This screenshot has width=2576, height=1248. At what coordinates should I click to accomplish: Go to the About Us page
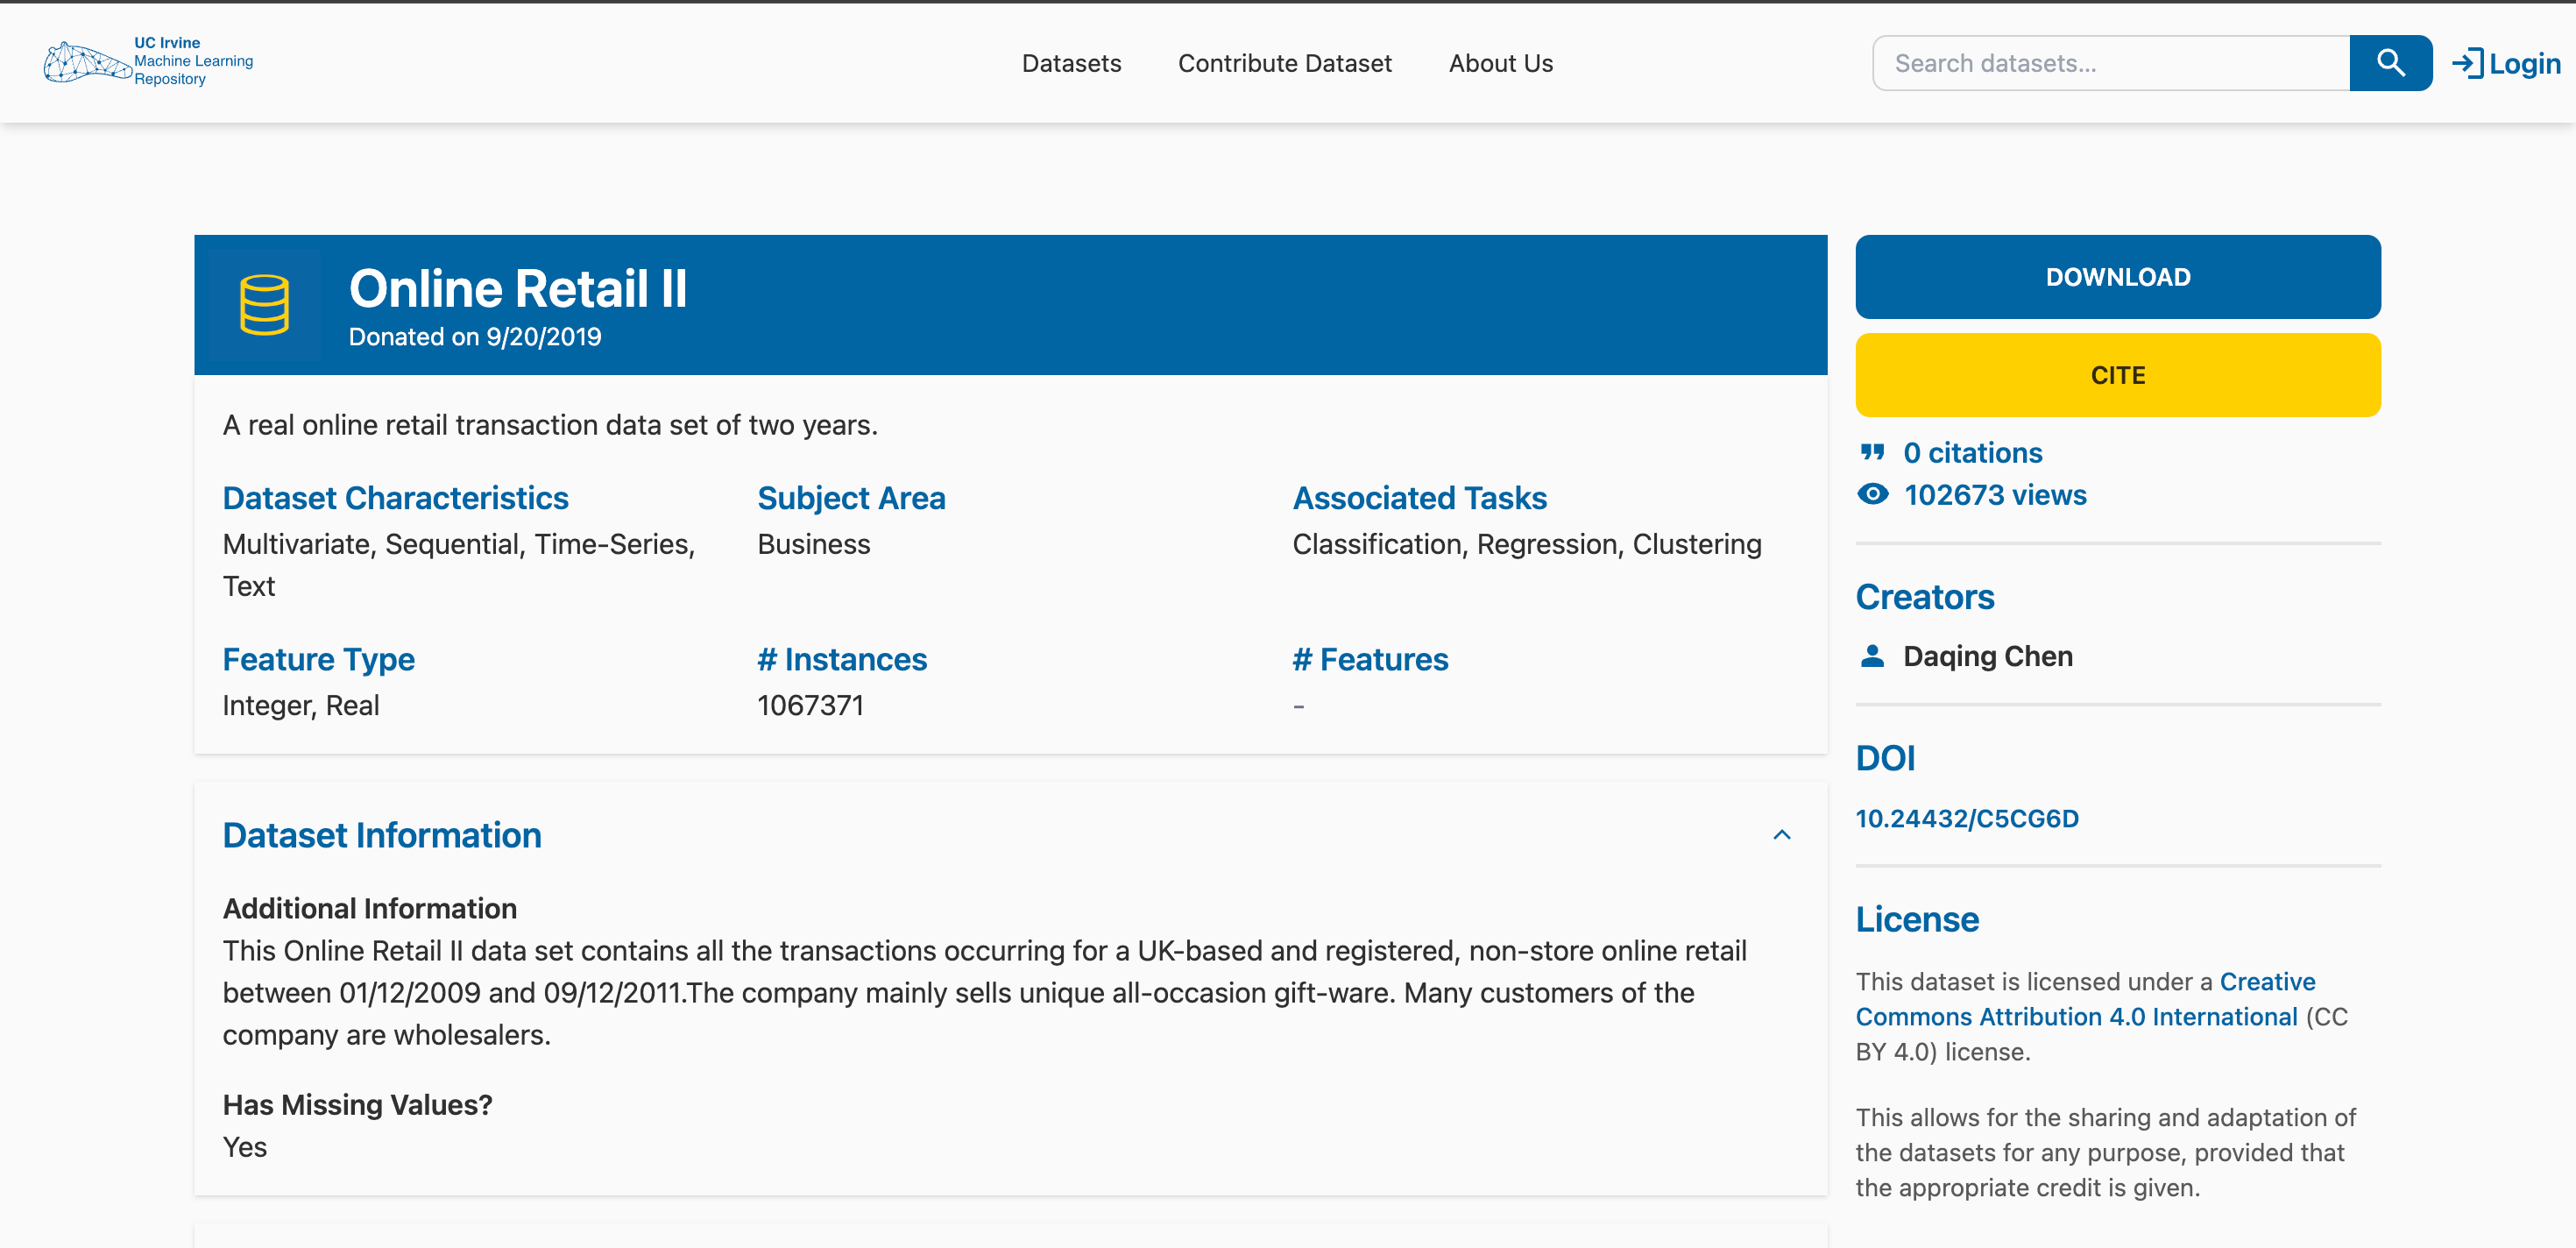(1500, 63)
